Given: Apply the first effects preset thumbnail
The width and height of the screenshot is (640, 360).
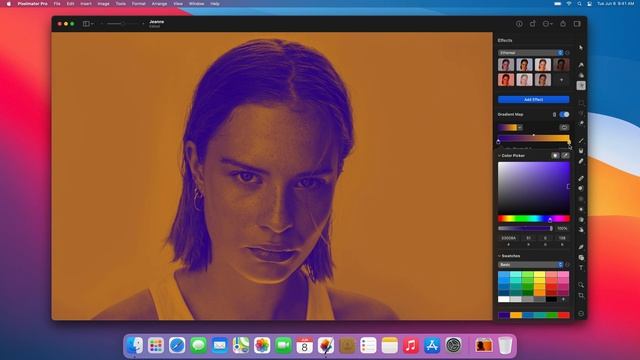Looking at the screenshot, I should tap(506, 64).
